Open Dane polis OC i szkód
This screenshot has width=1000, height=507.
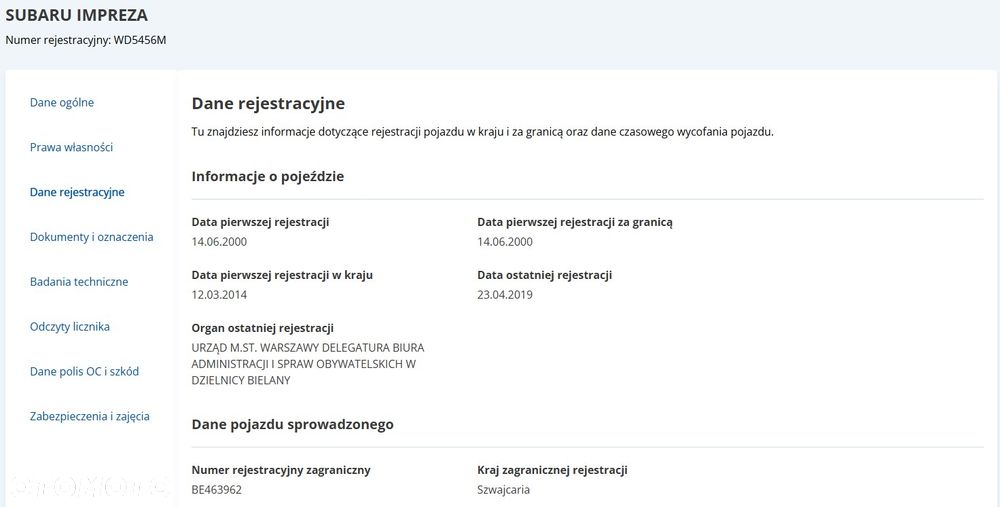(84, 372)
